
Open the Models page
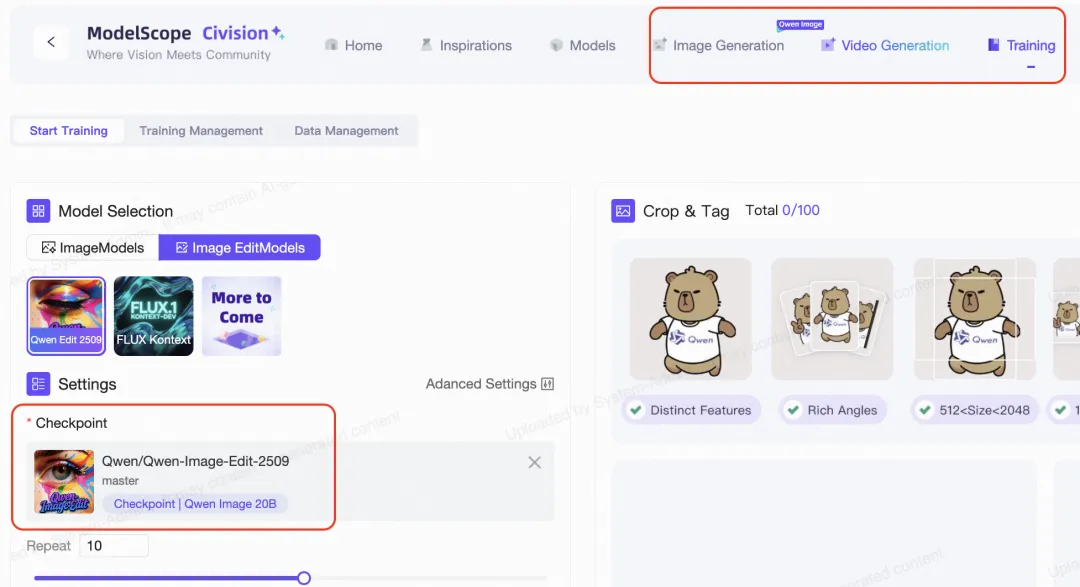(582, 45)
